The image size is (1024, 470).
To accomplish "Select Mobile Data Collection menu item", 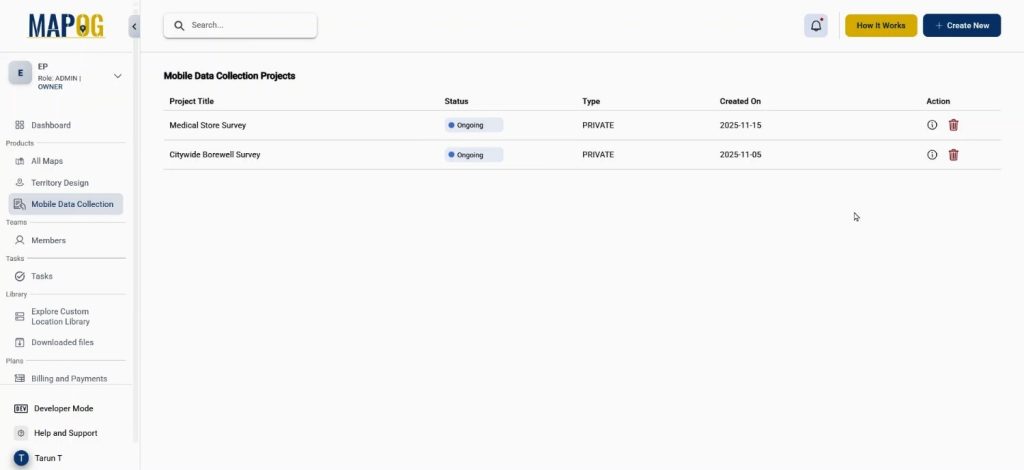I will 65,204.
